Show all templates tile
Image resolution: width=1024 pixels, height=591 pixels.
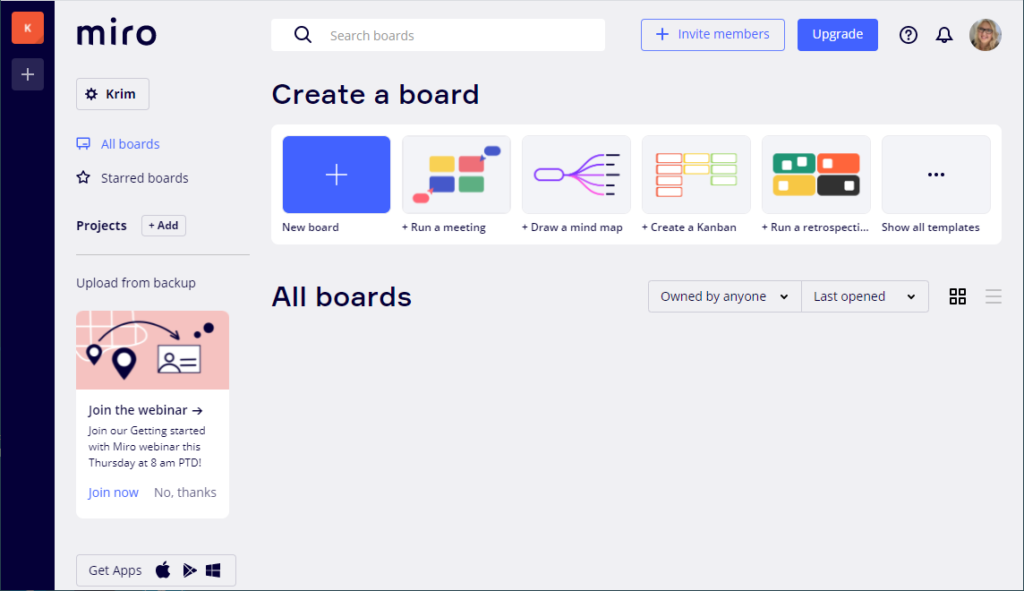pos(936,174)
